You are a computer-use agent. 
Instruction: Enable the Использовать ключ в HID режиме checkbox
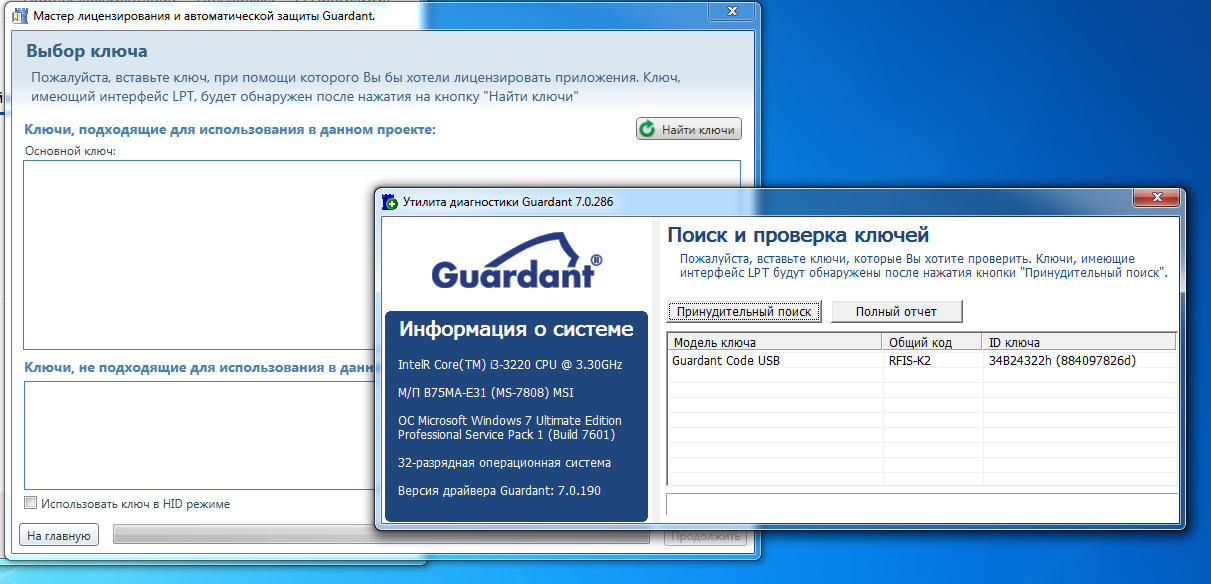click(31, 504)
